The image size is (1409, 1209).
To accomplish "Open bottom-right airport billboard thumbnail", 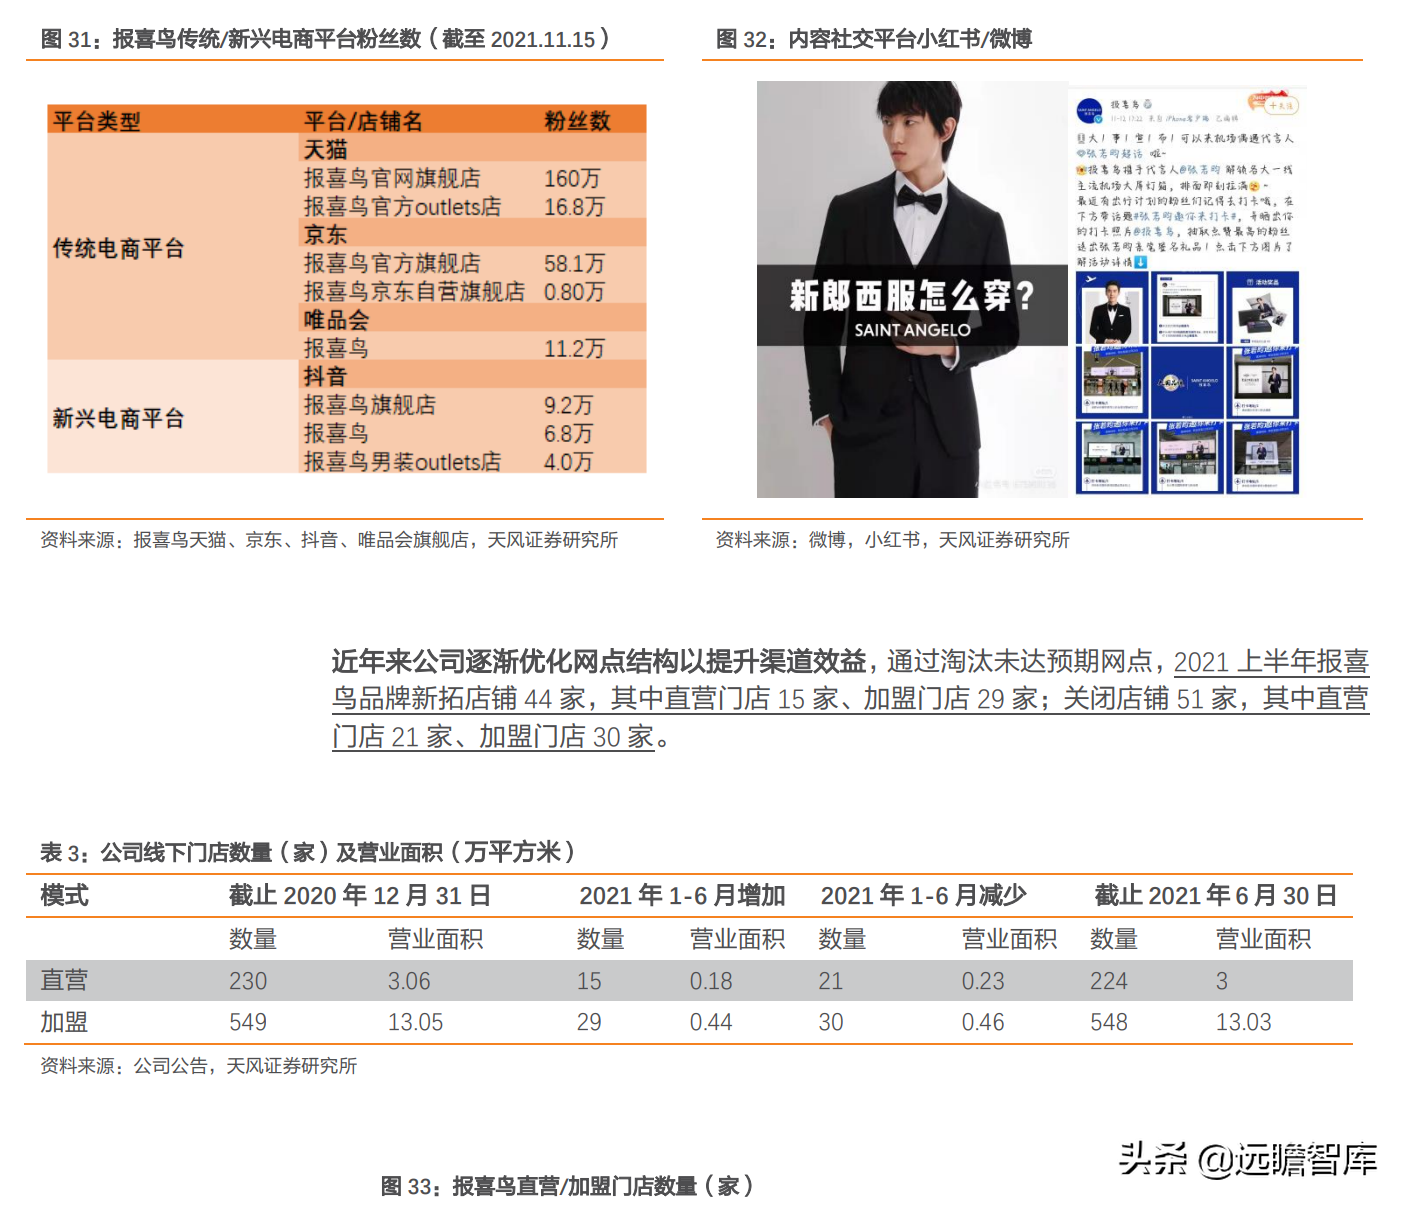I will point(1264,457).
